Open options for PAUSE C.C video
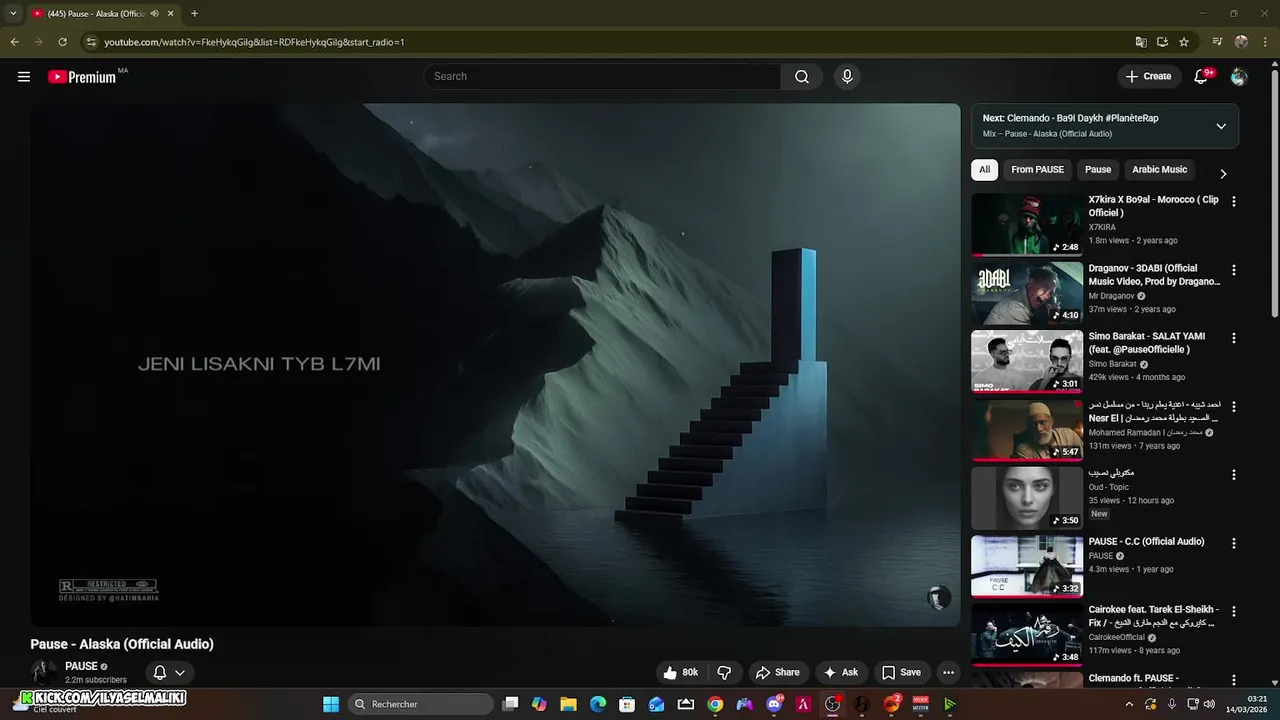 pyautogui.click(x=1233, y=543)
